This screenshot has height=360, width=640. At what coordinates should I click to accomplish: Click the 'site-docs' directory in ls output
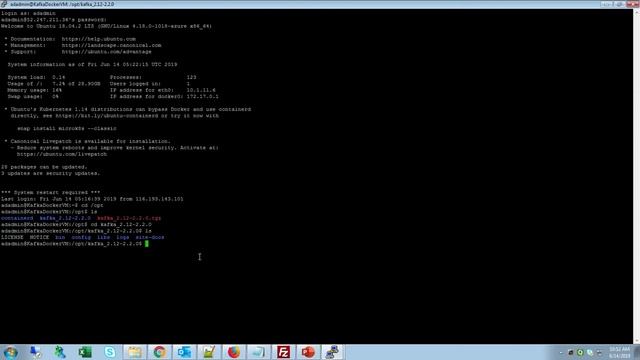coord(150,237)
